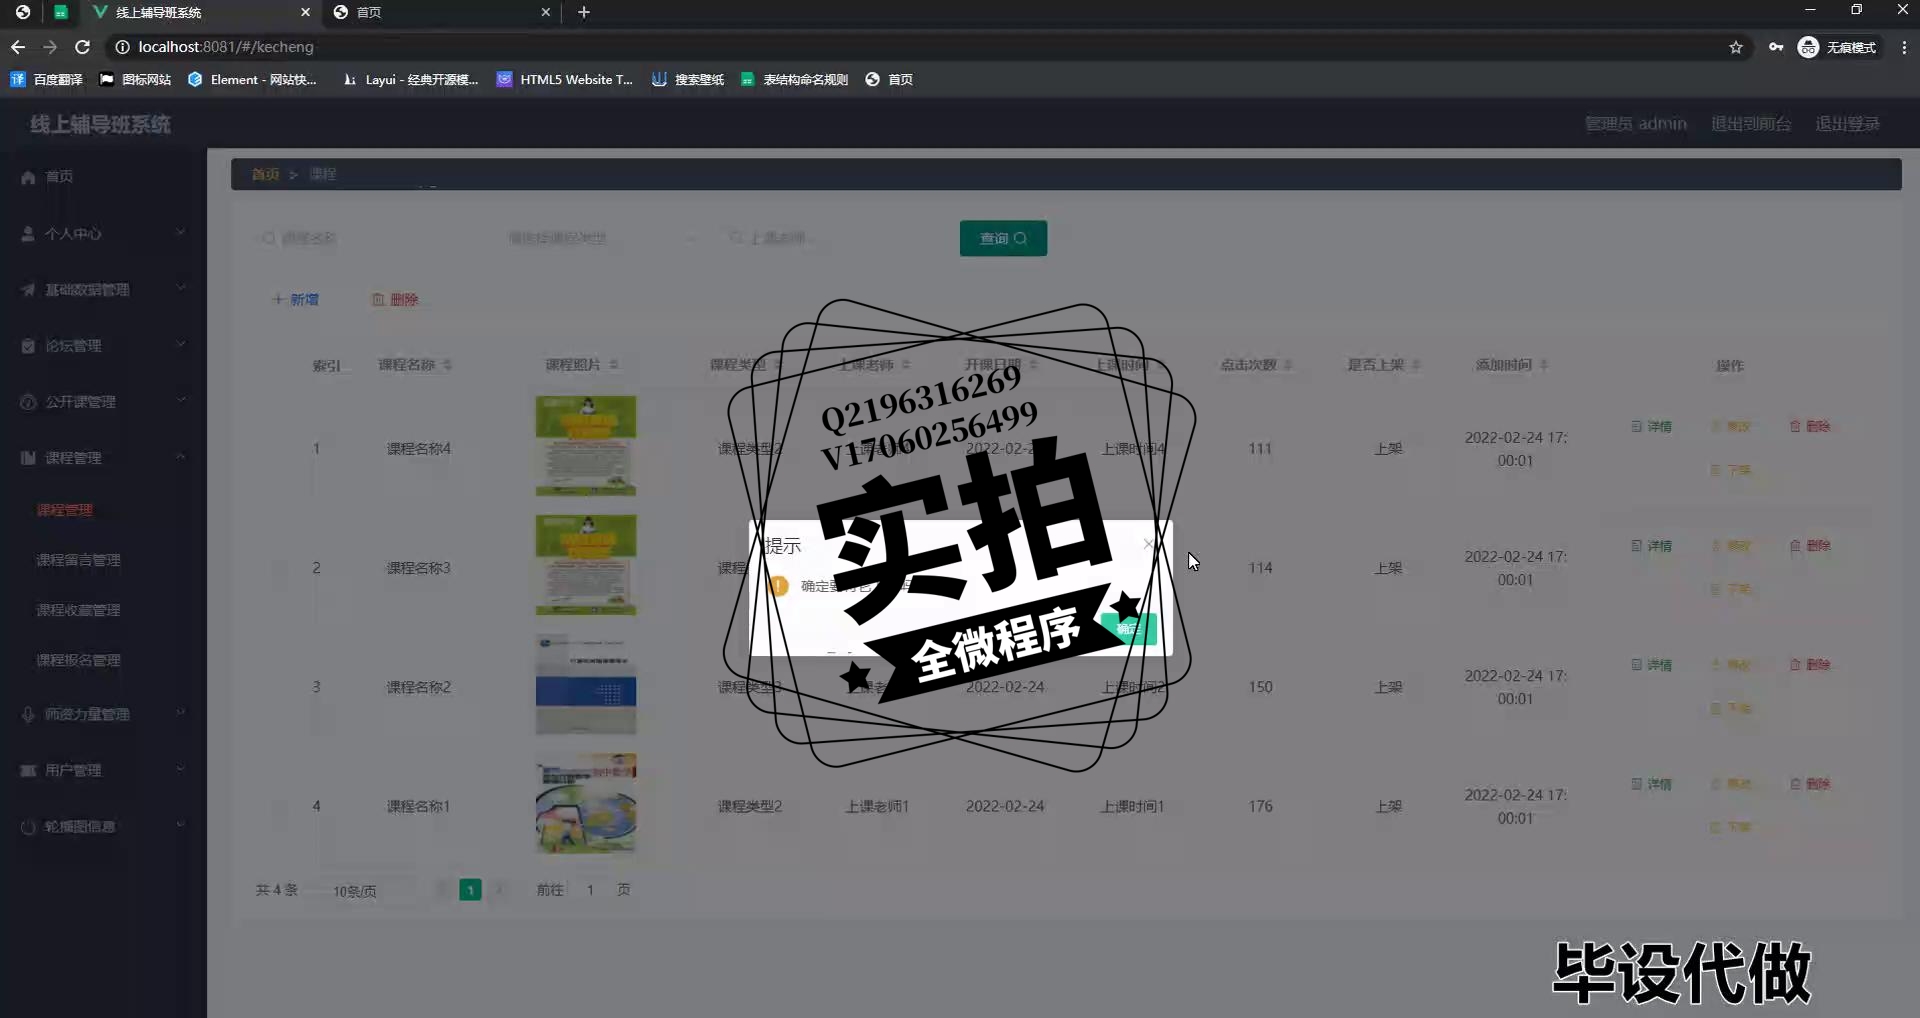The height and width of the screenshot is (1018, 1920).
Task: Select 课程管理 submenu item
Action: pyautogui.click(x=65, y=510)
